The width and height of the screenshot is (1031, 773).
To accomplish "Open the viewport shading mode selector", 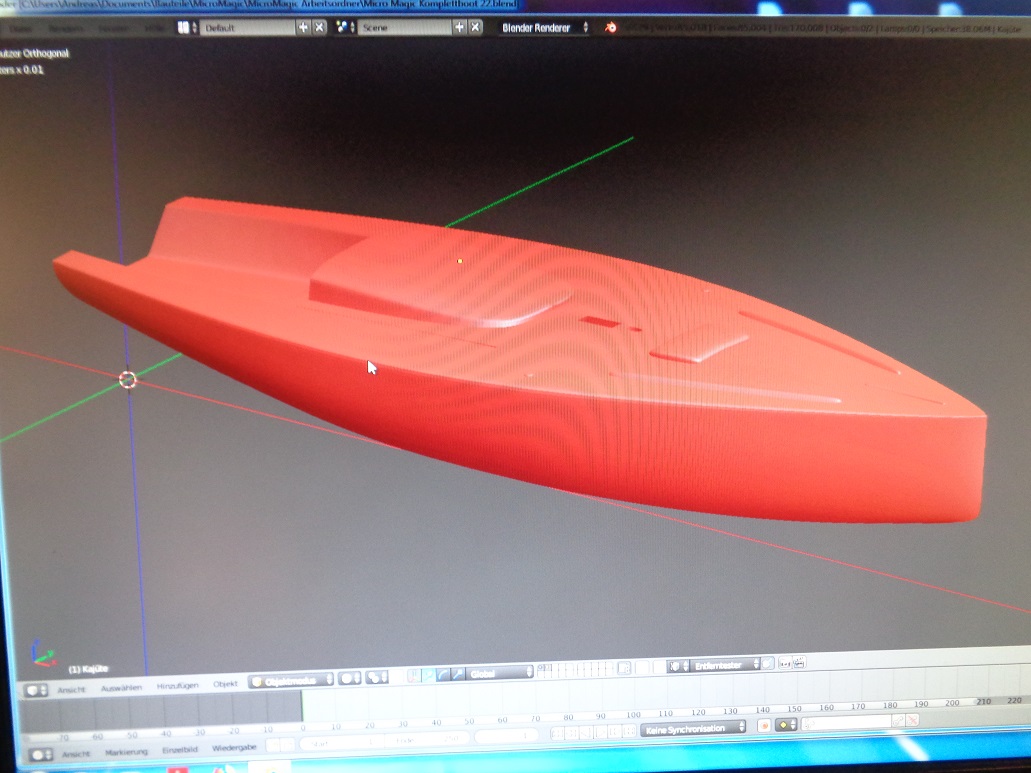I will (350, 678).
